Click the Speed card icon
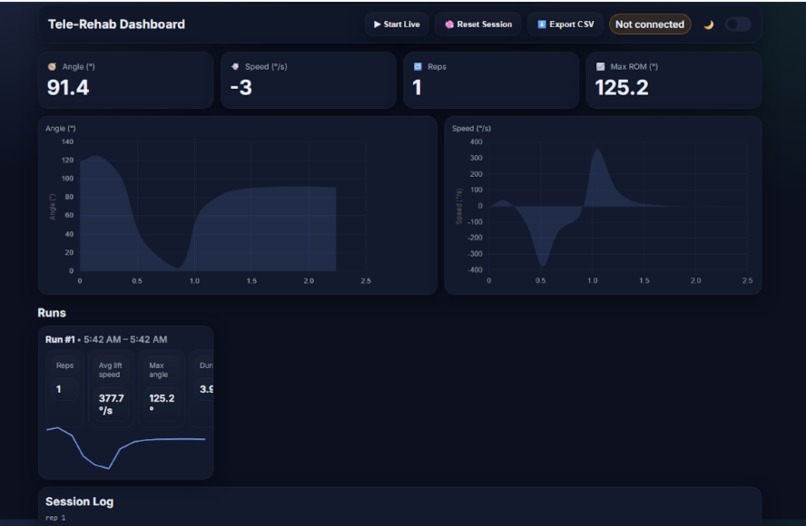The width and height of the screenshot is (806, 526). coord(235,66)
